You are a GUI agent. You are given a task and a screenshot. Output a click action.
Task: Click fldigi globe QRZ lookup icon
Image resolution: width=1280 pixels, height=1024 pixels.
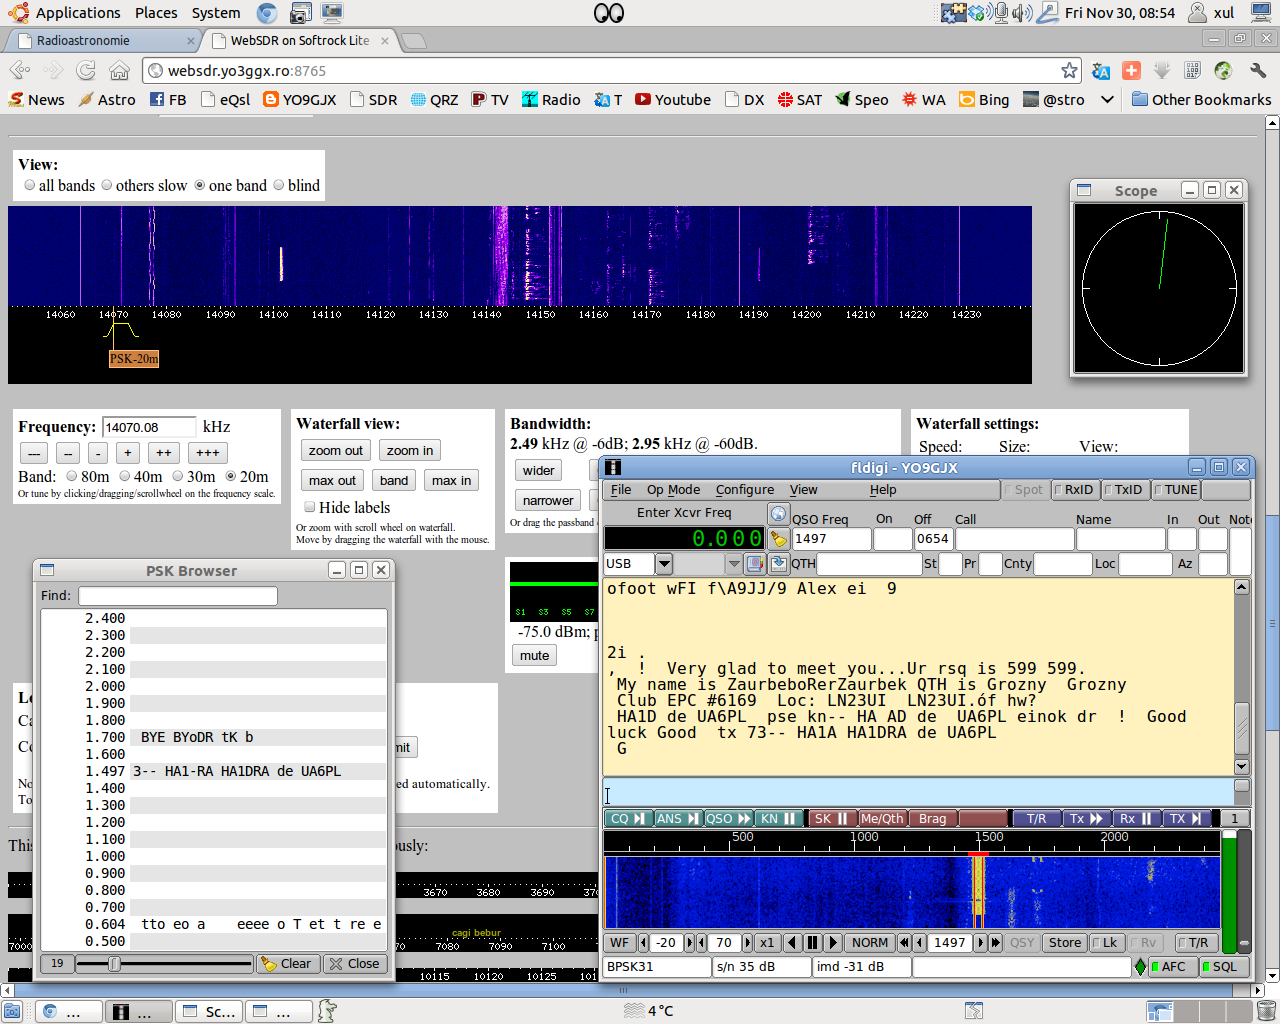[778, 513]
